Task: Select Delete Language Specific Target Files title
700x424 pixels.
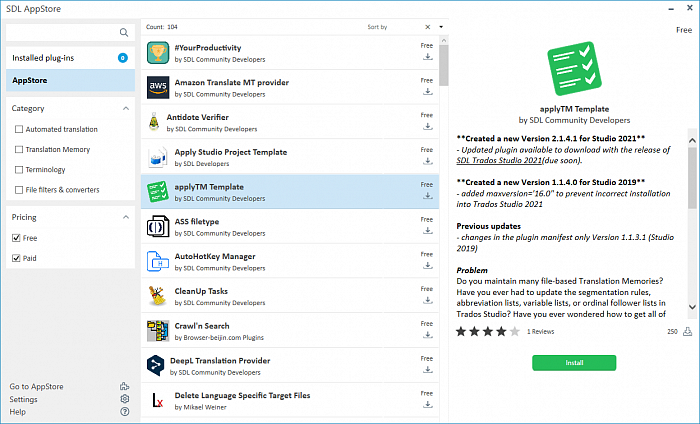Action: (x=242, y=395)
